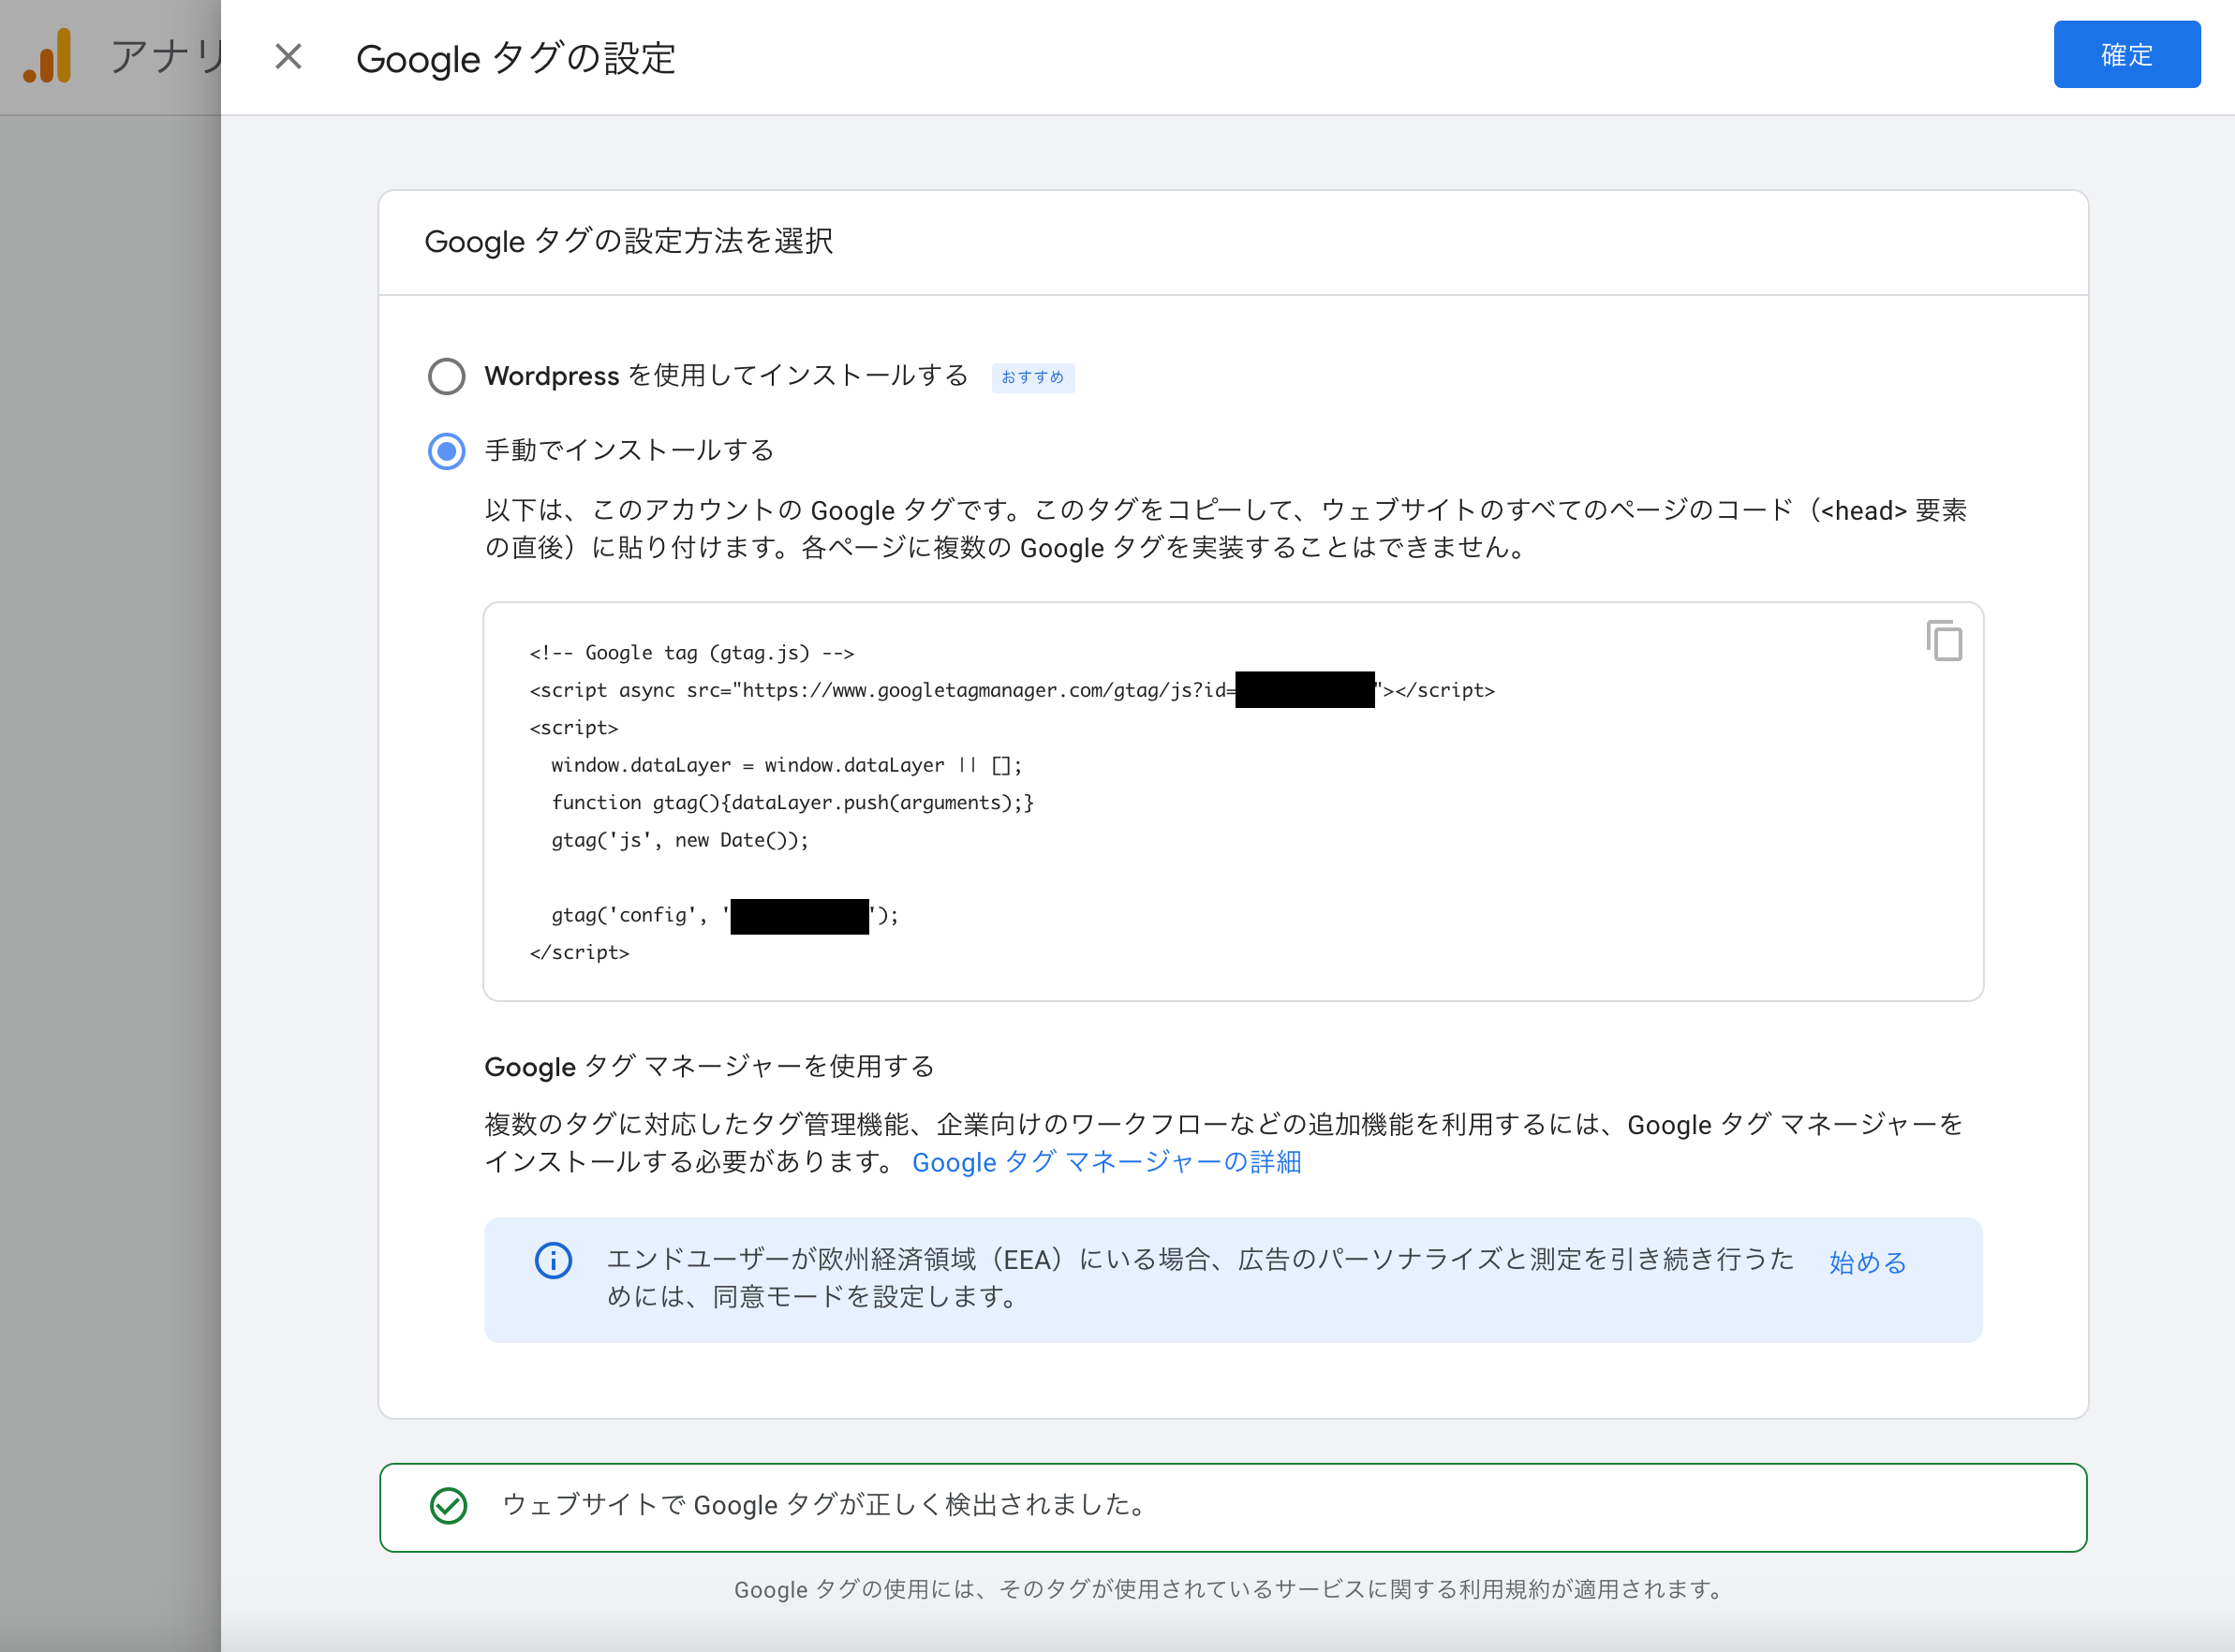
Task: Click the script async src code line
Action: coord(1012,690)
